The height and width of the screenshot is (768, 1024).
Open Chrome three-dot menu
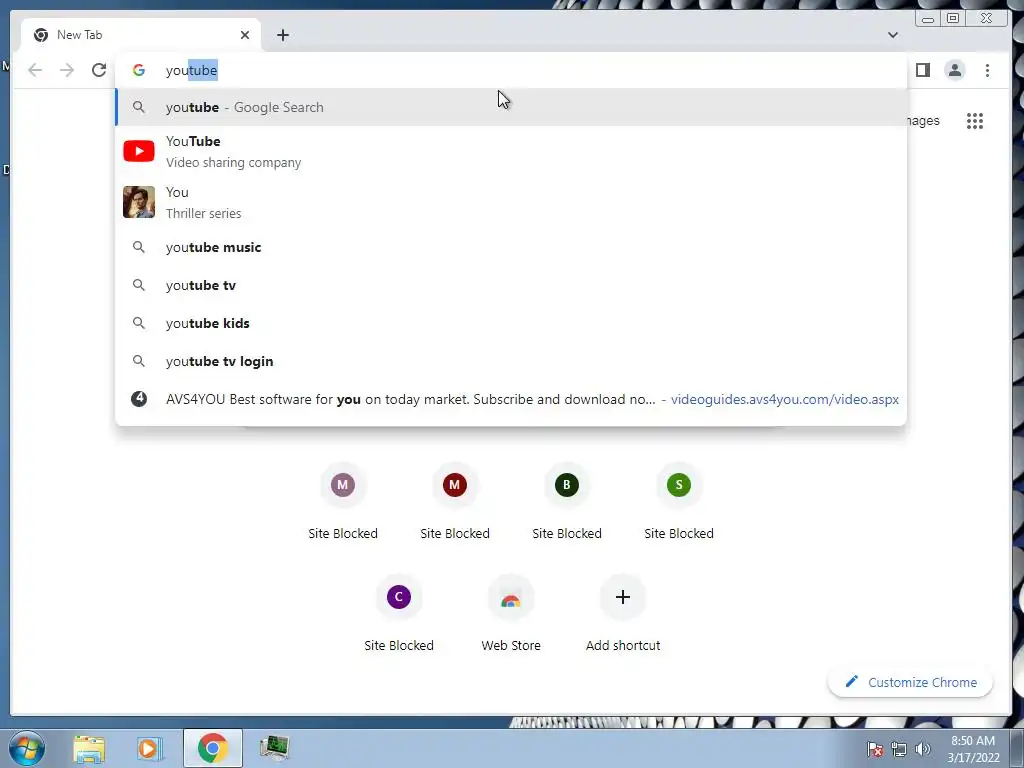click(x=987, y=70)
